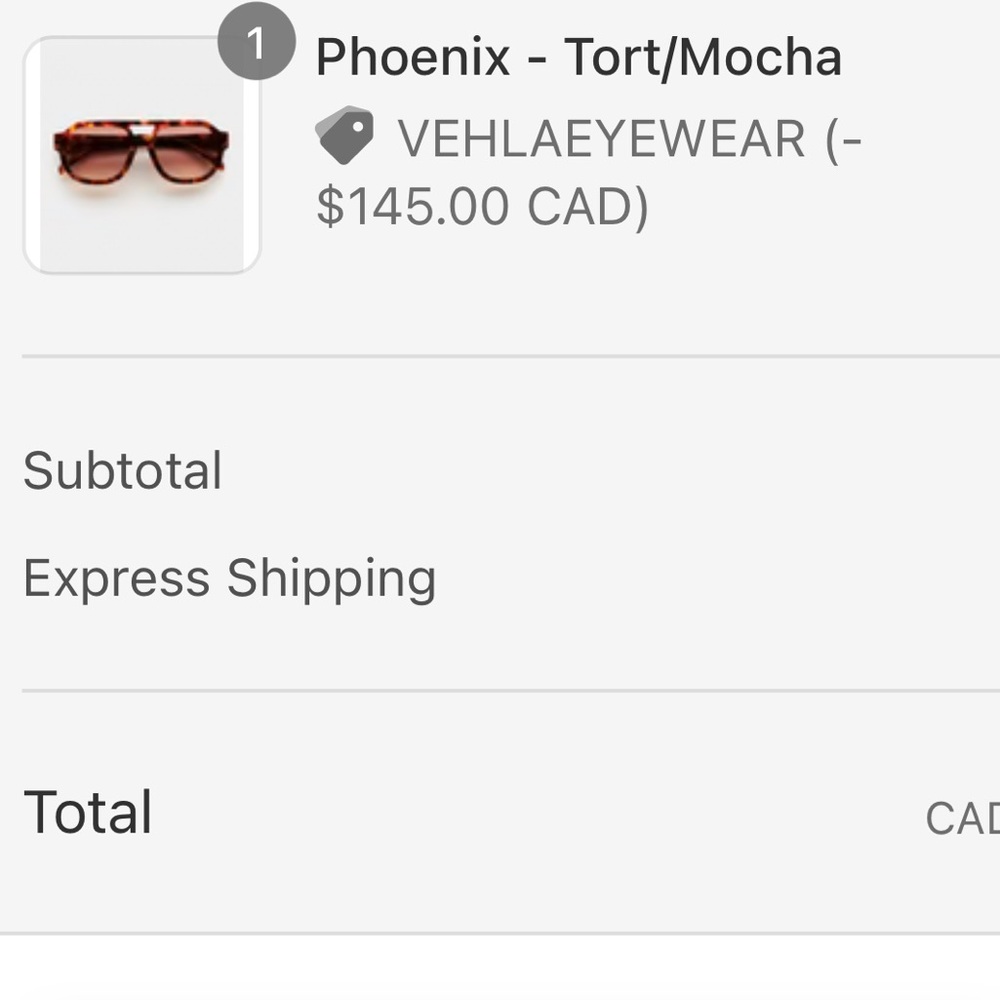Select the shipping method labeled Express Shipping
Viewport: 1000px width, 1000px height.
tap(231, 577)
